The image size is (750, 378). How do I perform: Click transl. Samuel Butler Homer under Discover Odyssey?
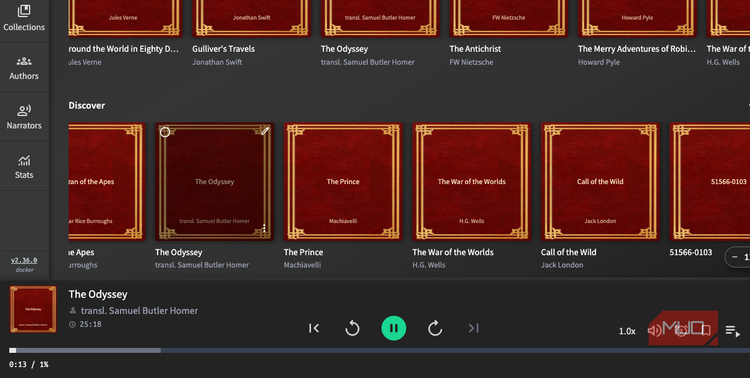[x=202, y=265]
